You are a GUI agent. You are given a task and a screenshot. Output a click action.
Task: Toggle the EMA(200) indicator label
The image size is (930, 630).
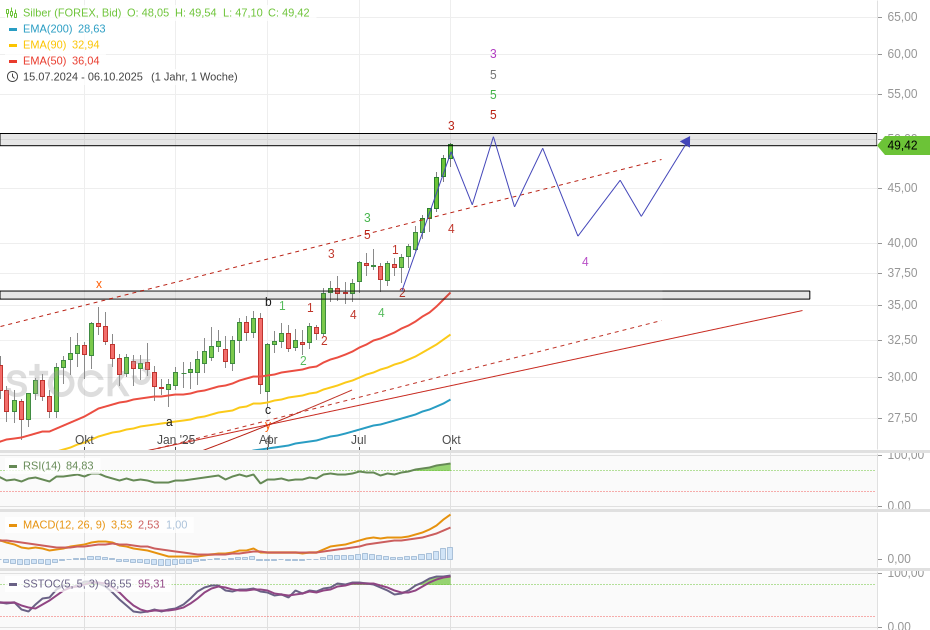[46, 29]
